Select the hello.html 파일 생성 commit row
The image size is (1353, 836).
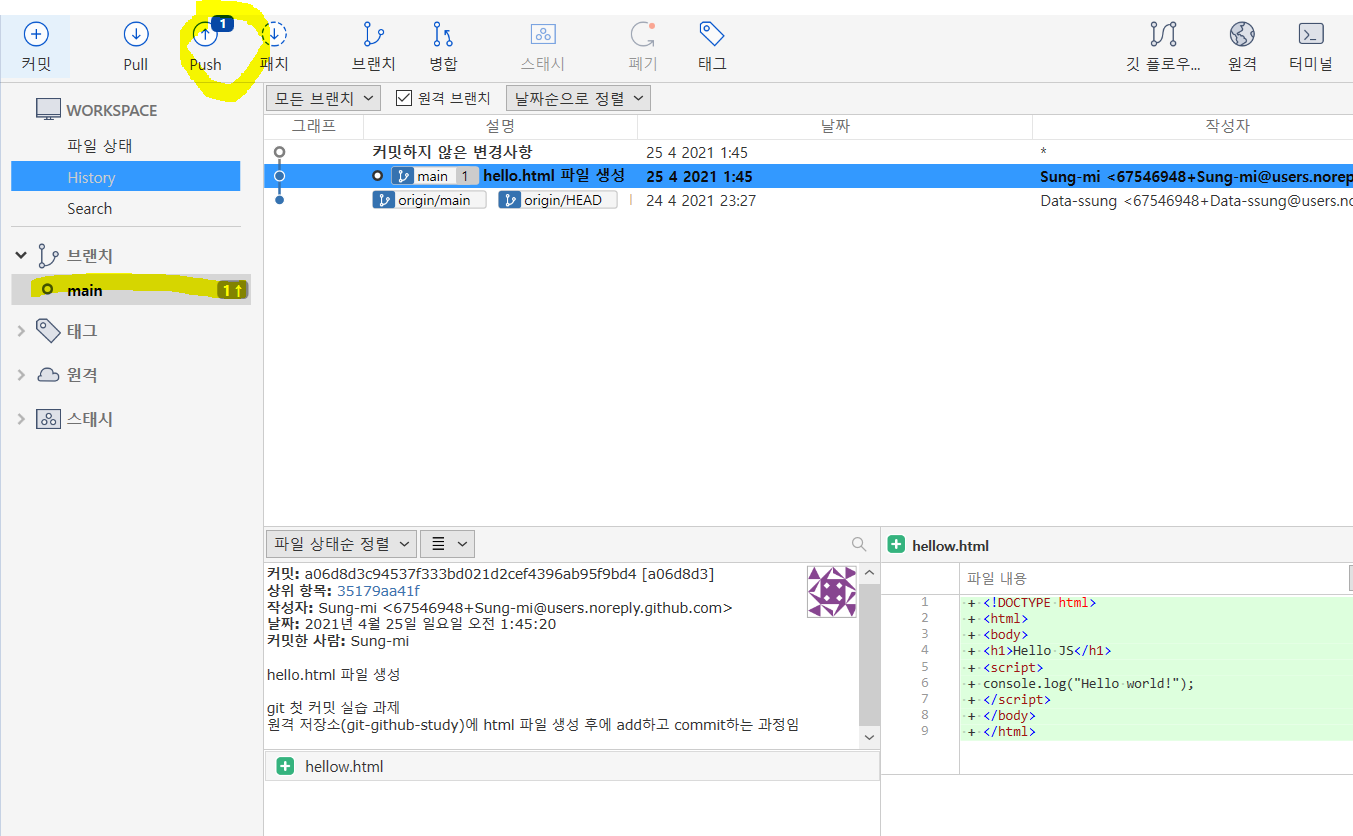click(x=808, y=176)
